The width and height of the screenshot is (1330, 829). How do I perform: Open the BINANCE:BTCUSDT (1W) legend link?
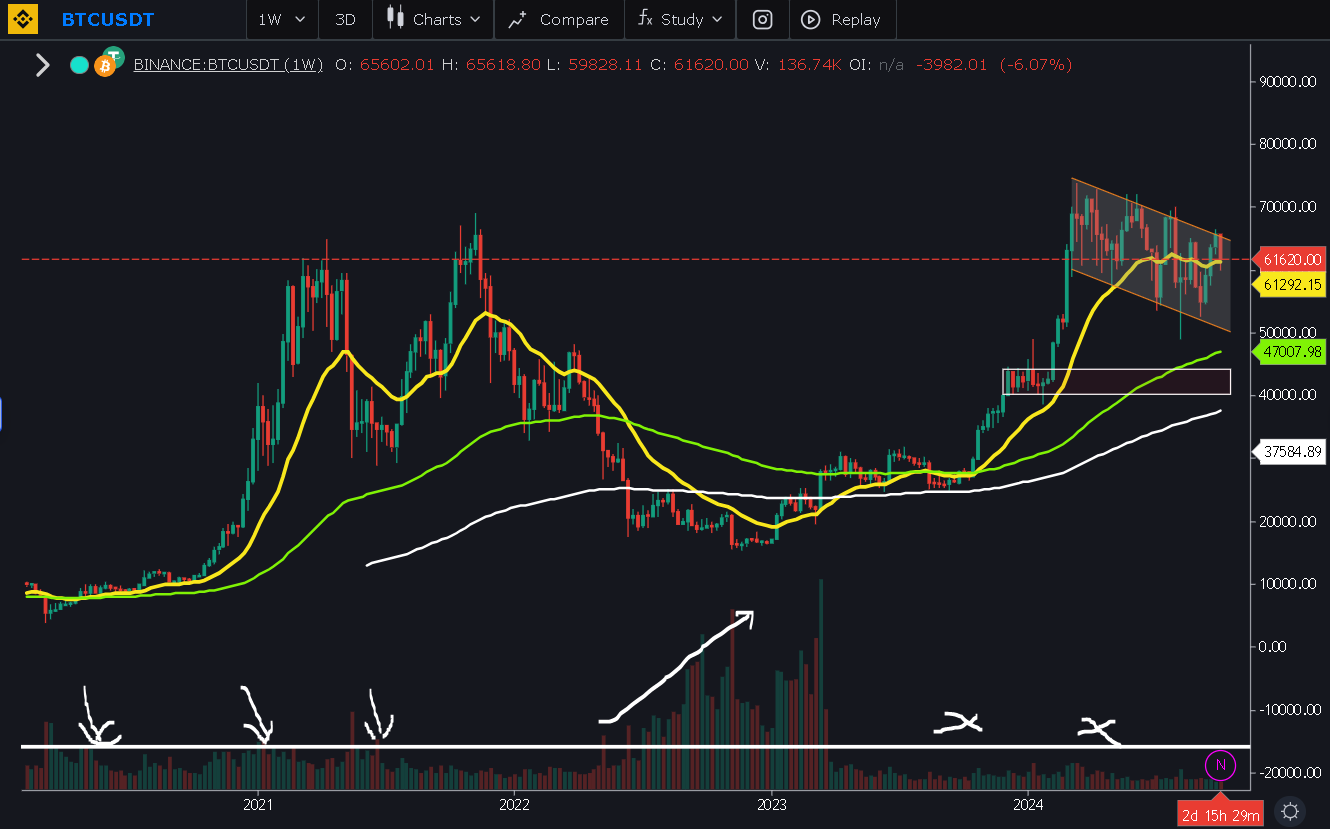point(227,64)
